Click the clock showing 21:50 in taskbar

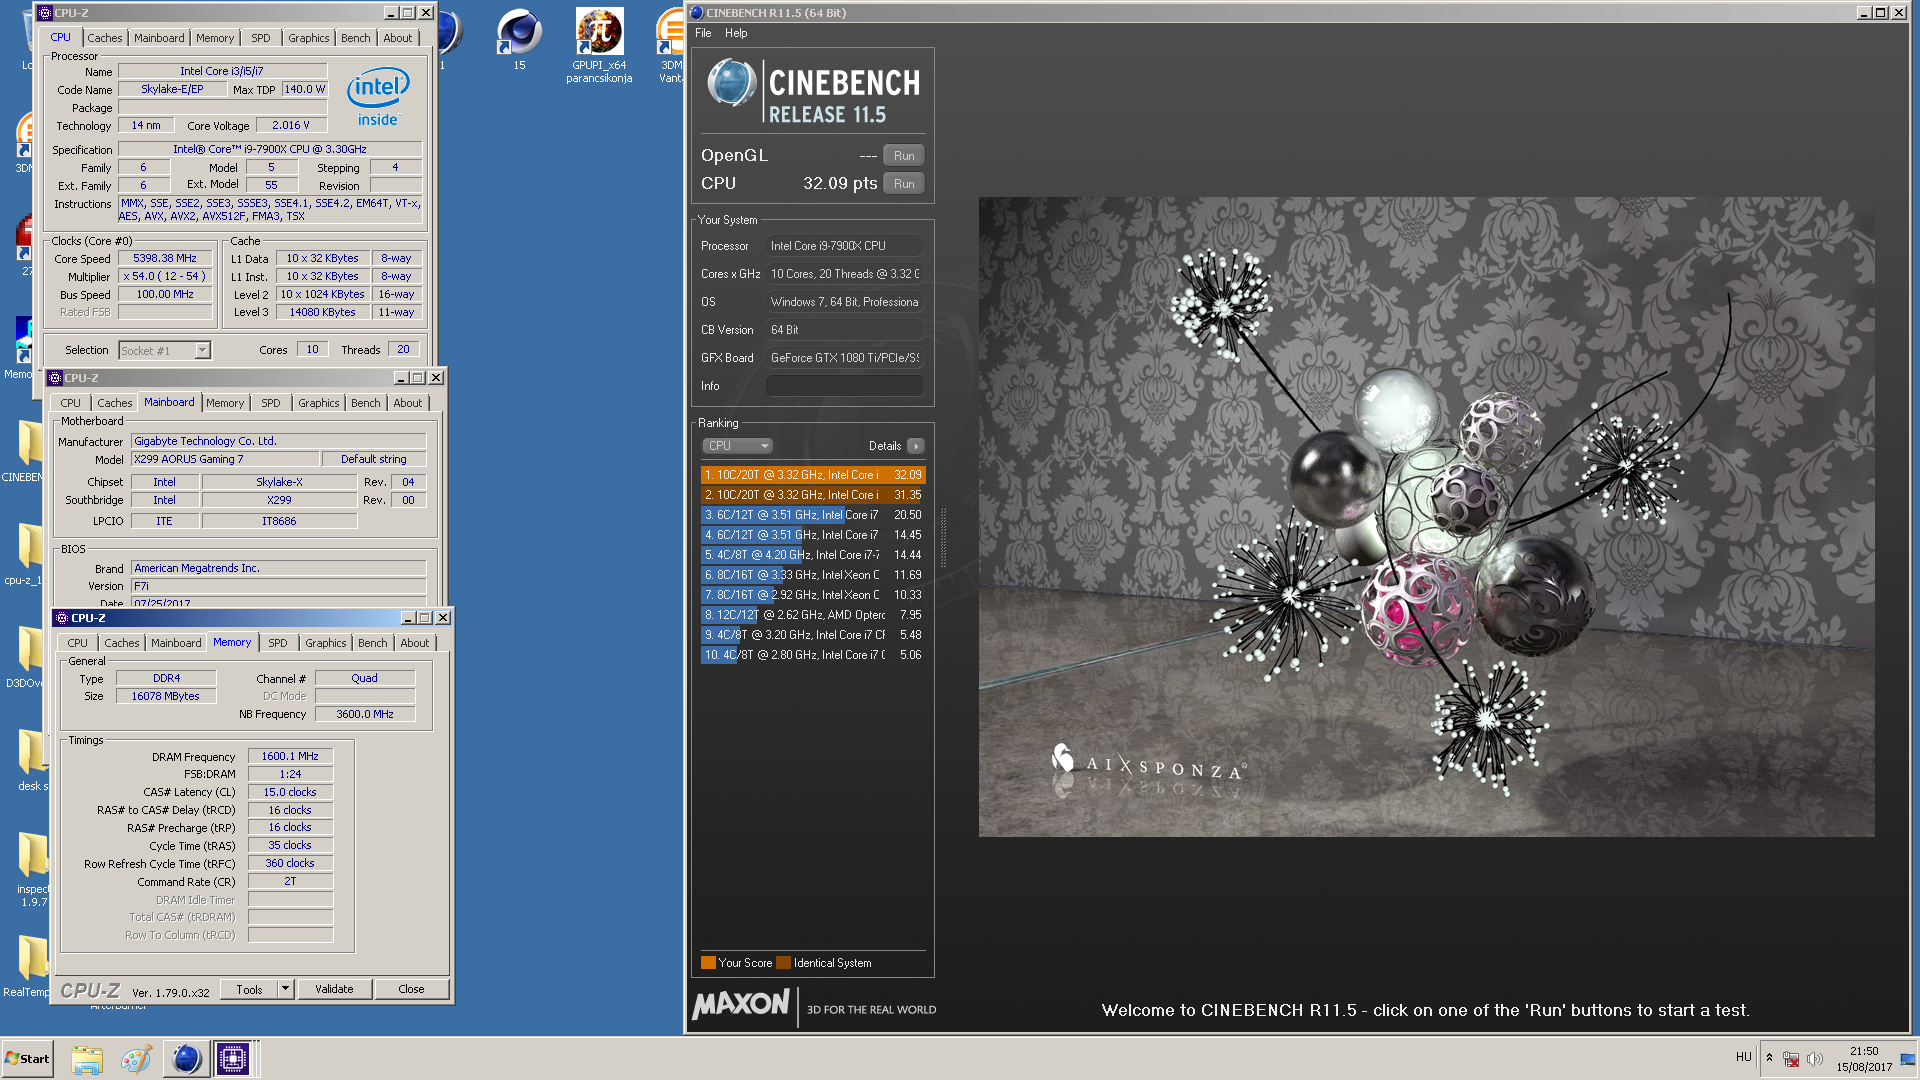(x=1864, y=1051)
